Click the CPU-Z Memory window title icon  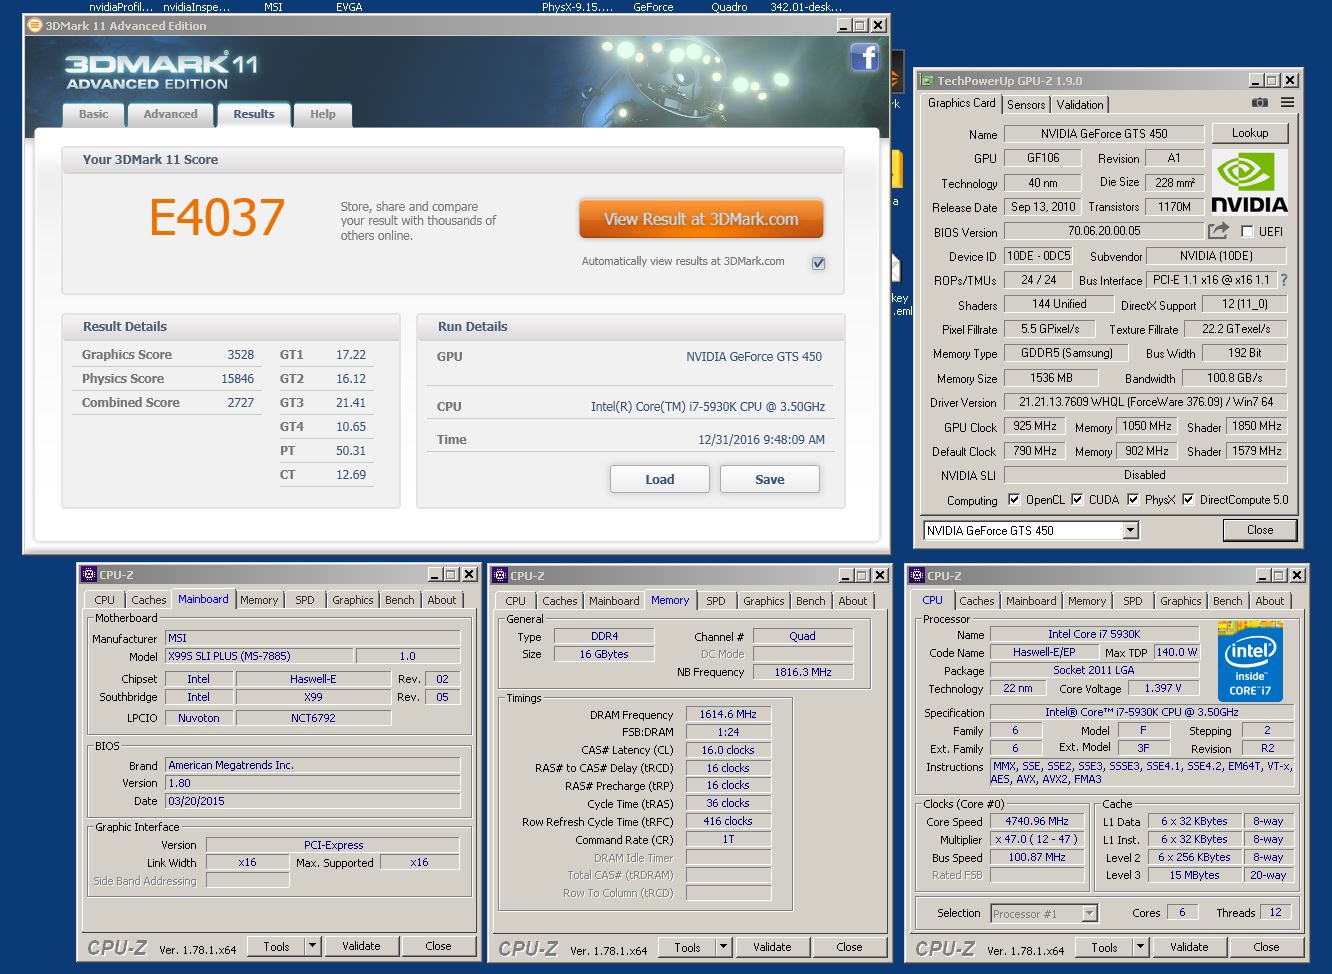pos(500,575)
